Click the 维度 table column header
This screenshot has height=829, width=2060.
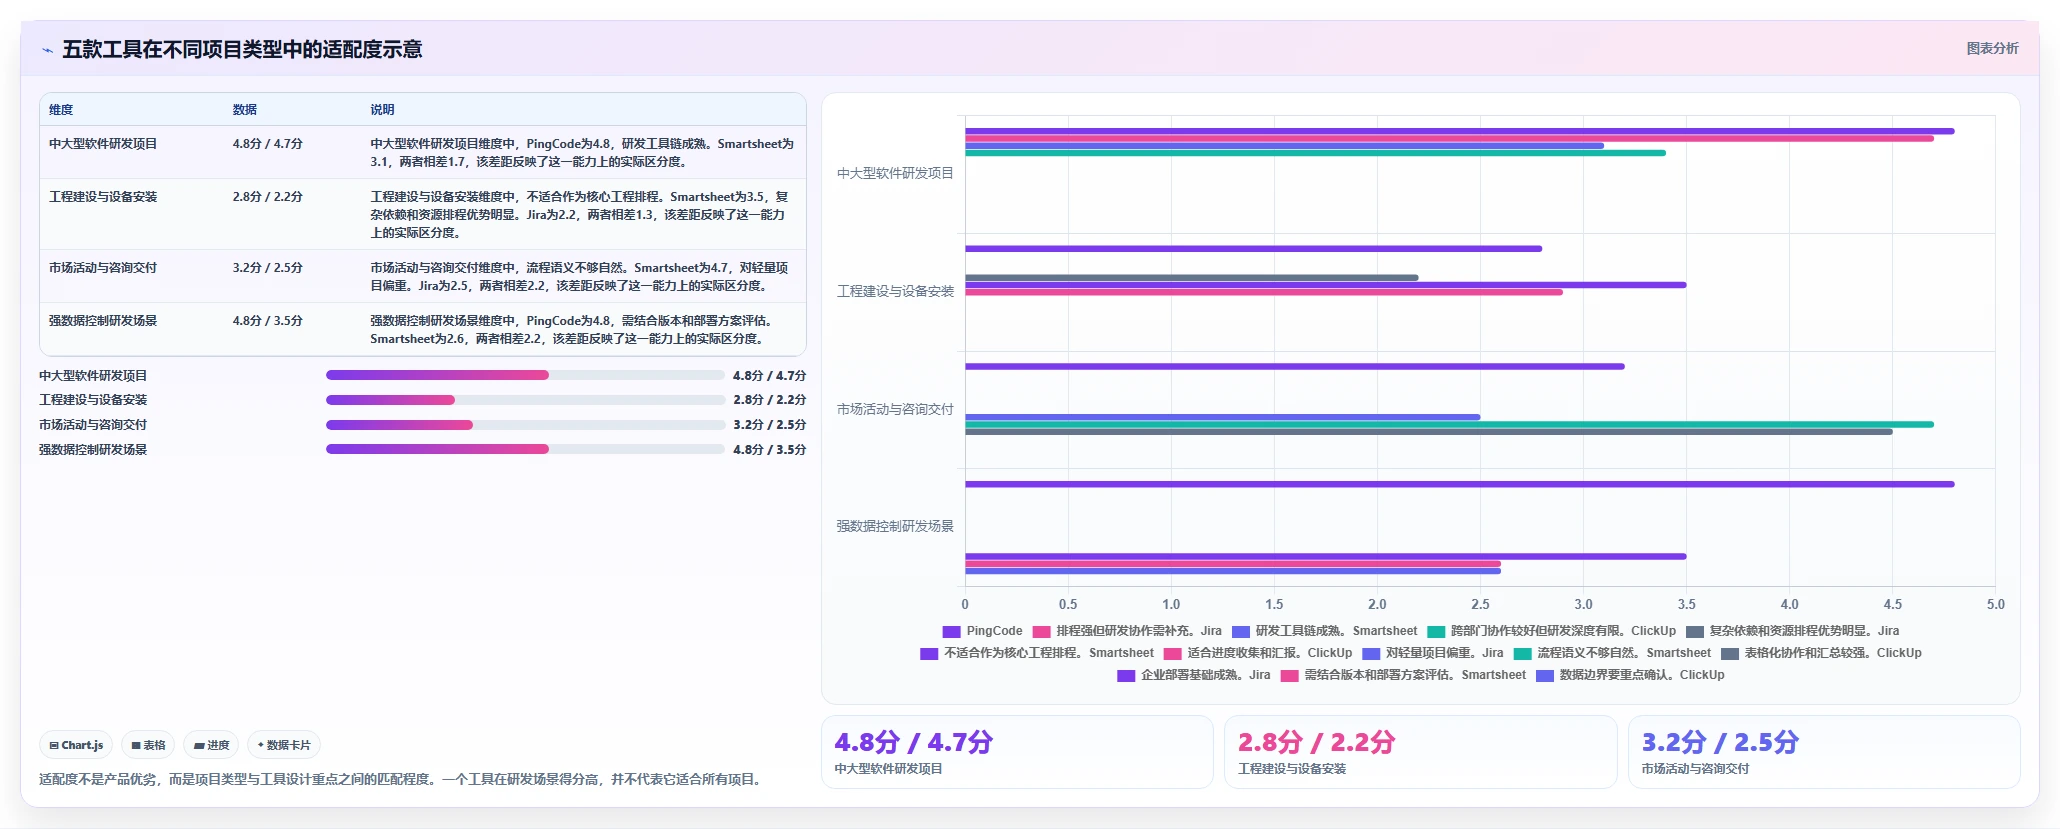61,110
